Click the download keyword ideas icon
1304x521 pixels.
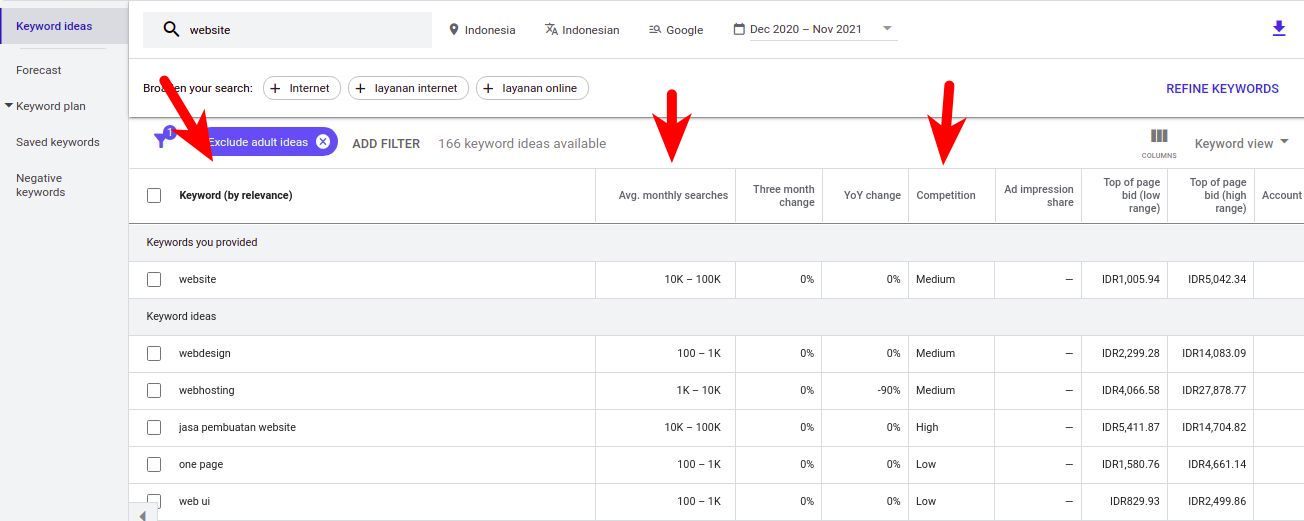[x=1278, y=29]
